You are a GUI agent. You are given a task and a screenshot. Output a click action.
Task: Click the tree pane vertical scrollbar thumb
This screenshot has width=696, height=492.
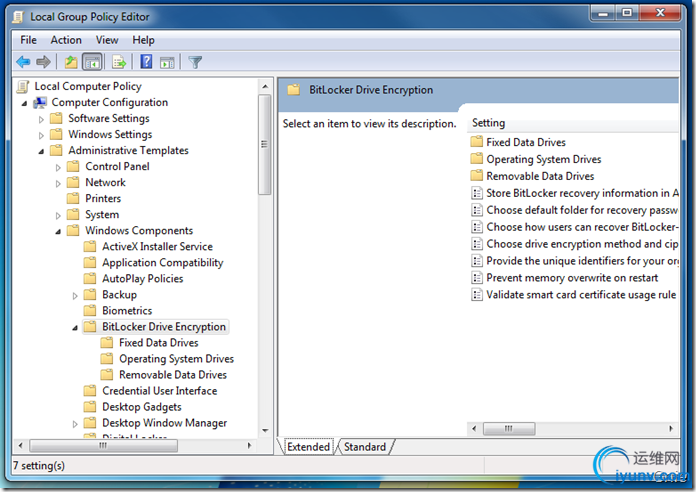pos(265,144)
